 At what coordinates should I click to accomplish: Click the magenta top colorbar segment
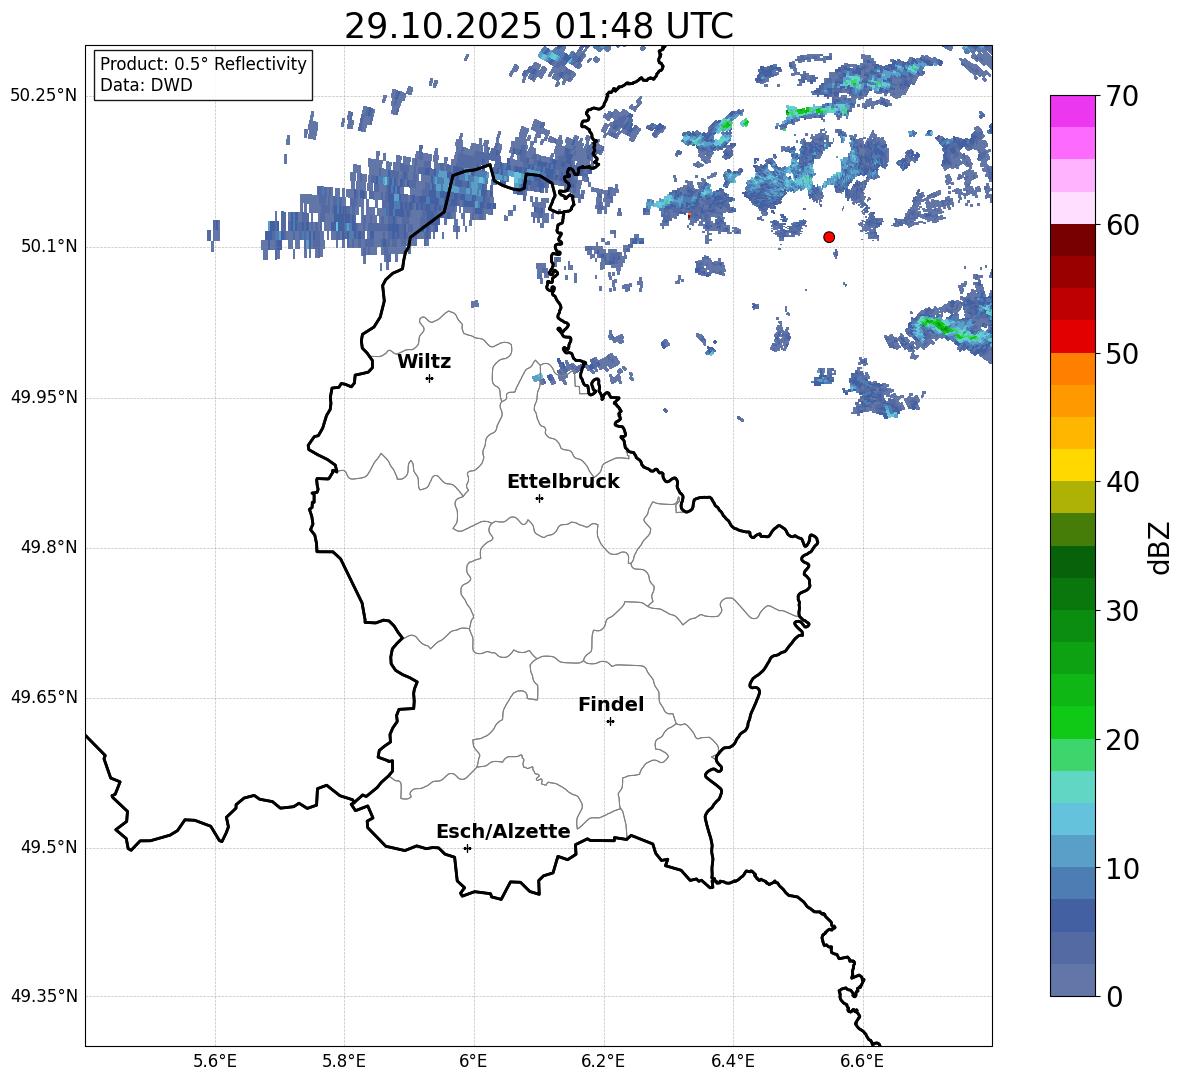click(x=1072, y=111)
